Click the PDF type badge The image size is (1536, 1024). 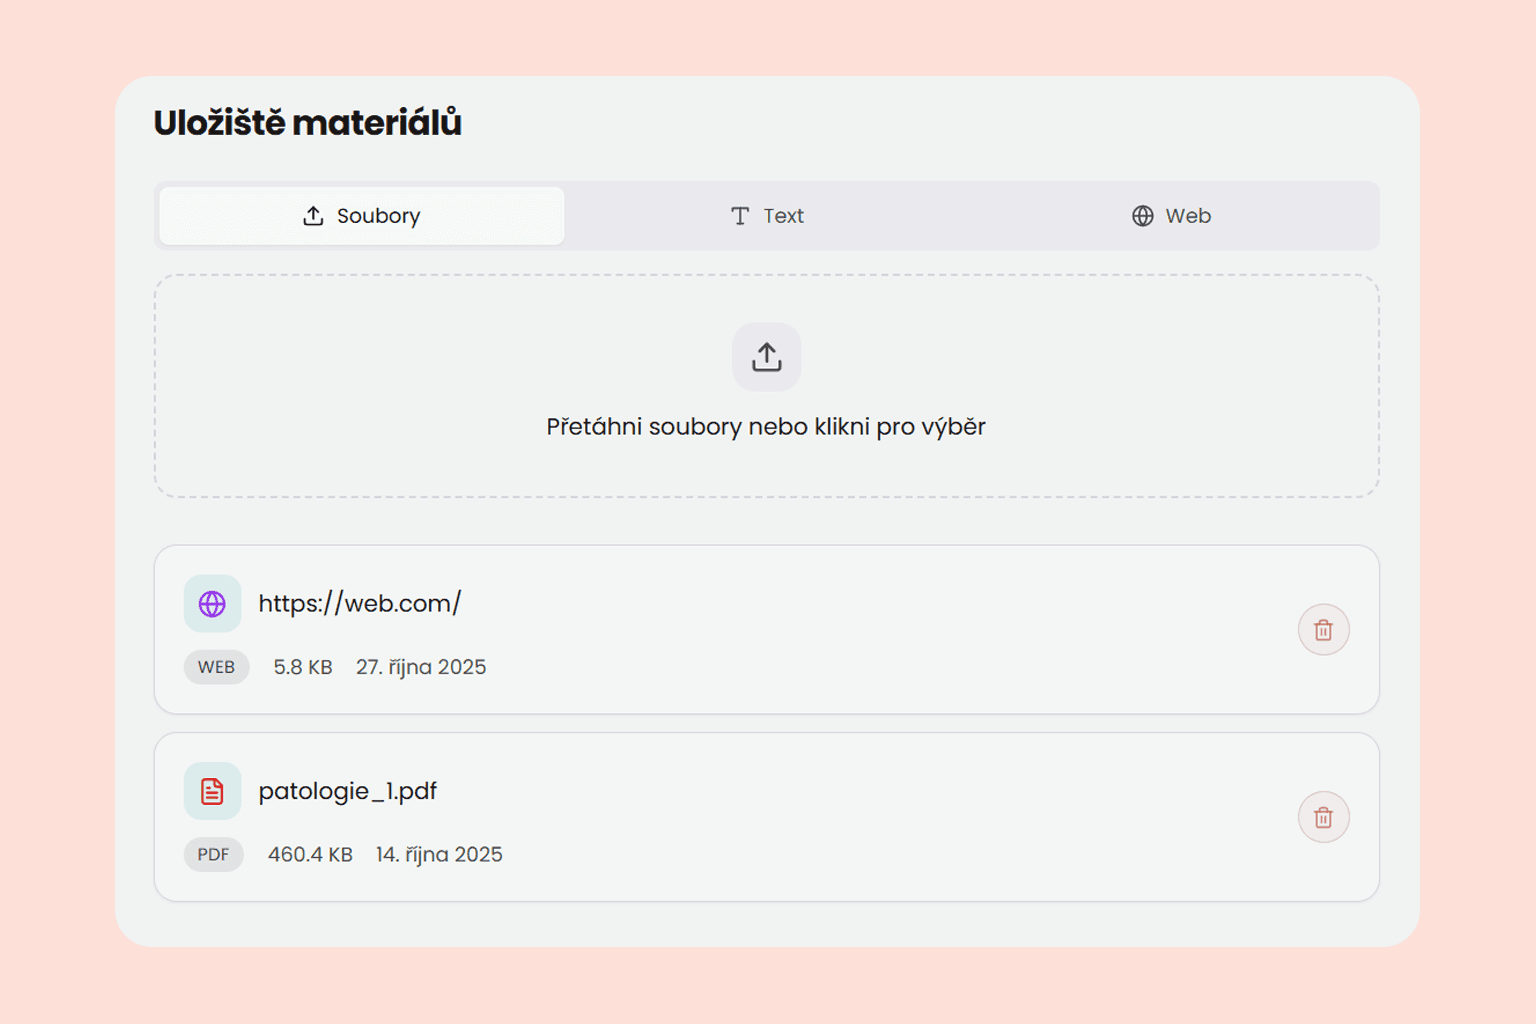213,855
